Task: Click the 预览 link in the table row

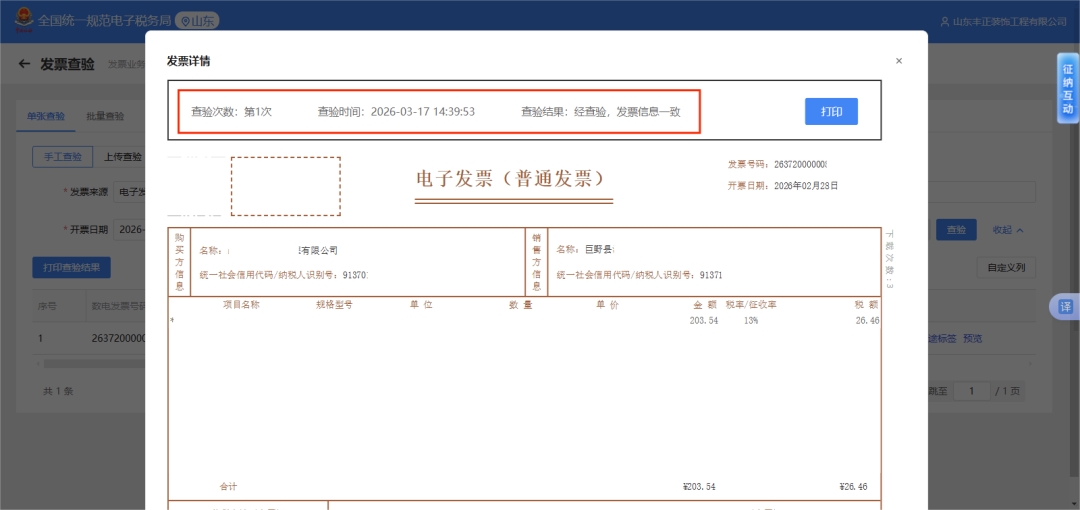Action: click(x=972, y=338)
